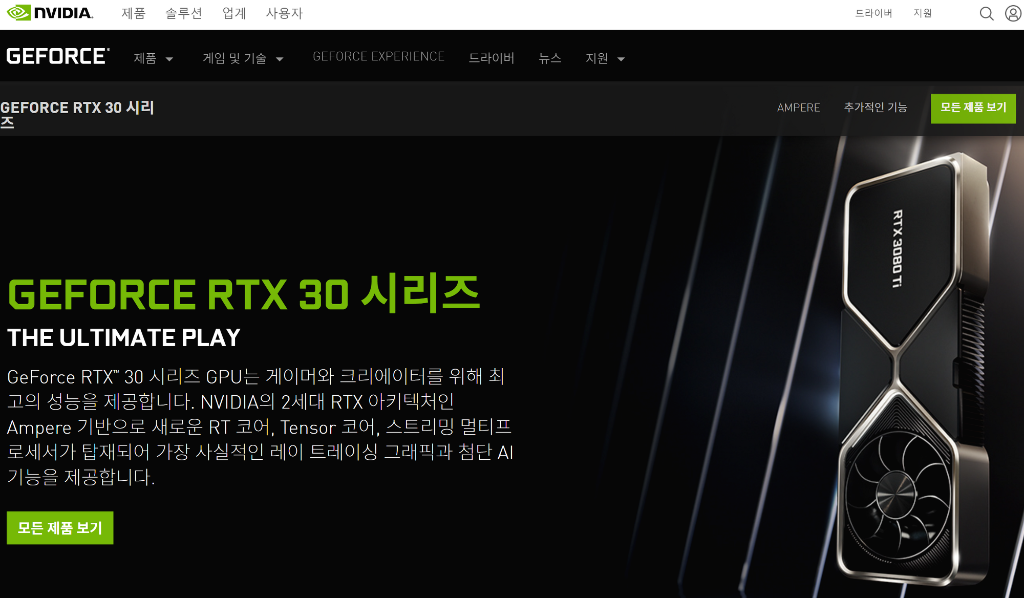Click 모든 제품 보기 button in sub-header

tap(973, 108)
